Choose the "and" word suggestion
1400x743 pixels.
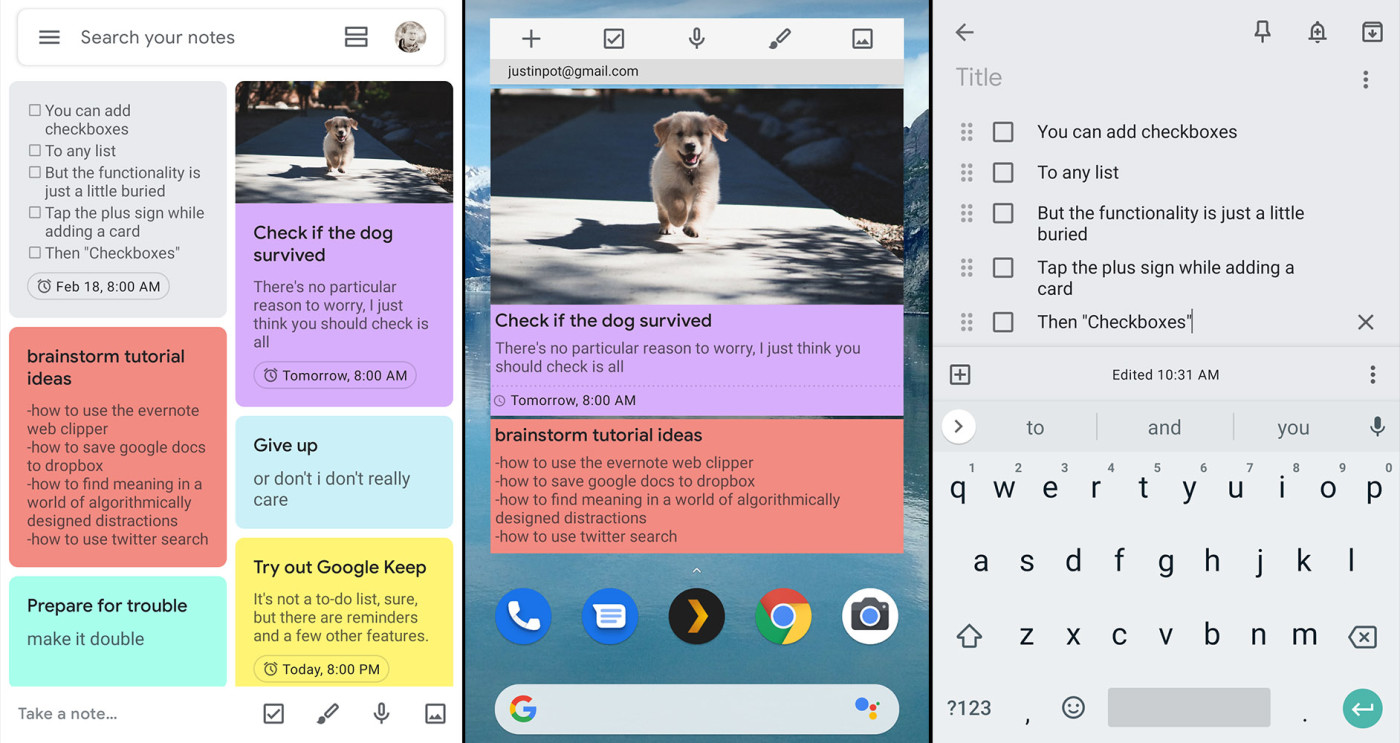pos(1164,428)
